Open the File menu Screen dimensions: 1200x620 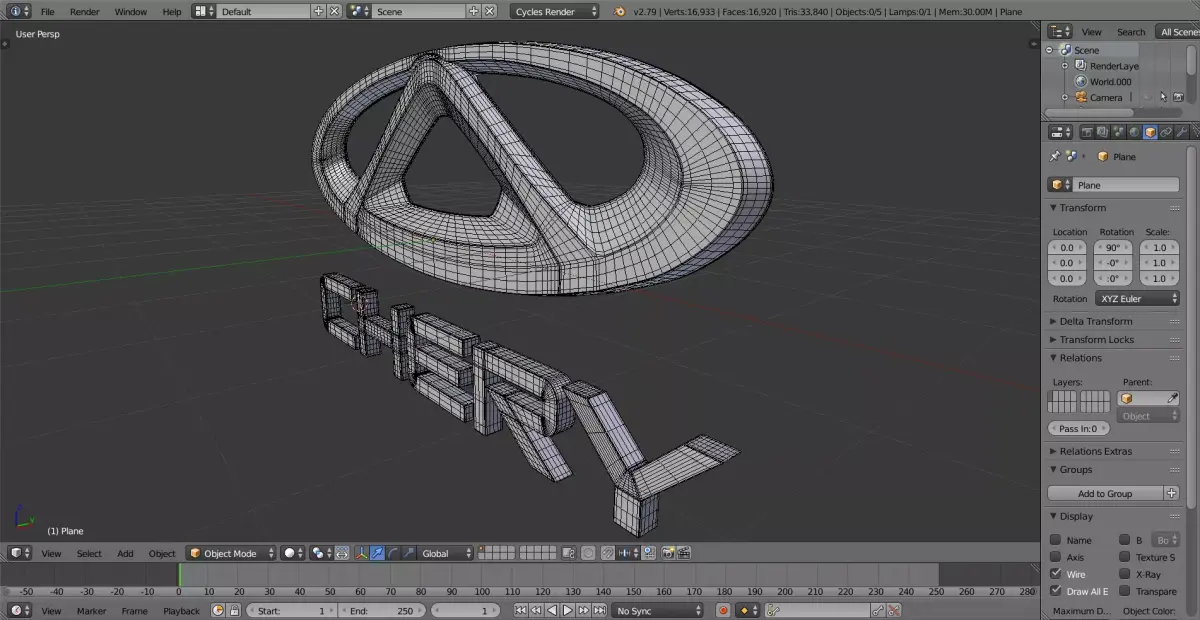(47, 11)
